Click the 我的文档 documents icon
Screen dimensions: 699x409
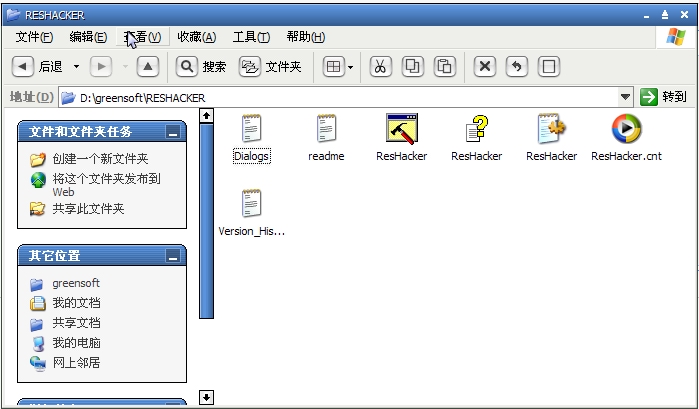coord(38,303)
